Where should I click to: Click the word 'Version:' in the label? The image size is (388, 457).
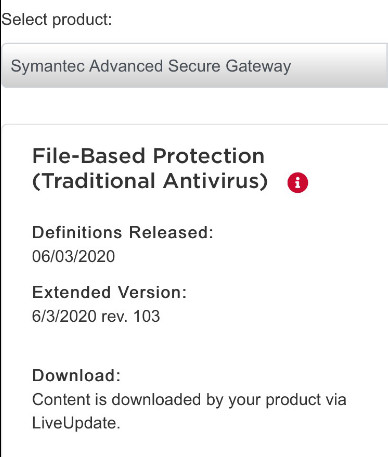tap(153, 292)
